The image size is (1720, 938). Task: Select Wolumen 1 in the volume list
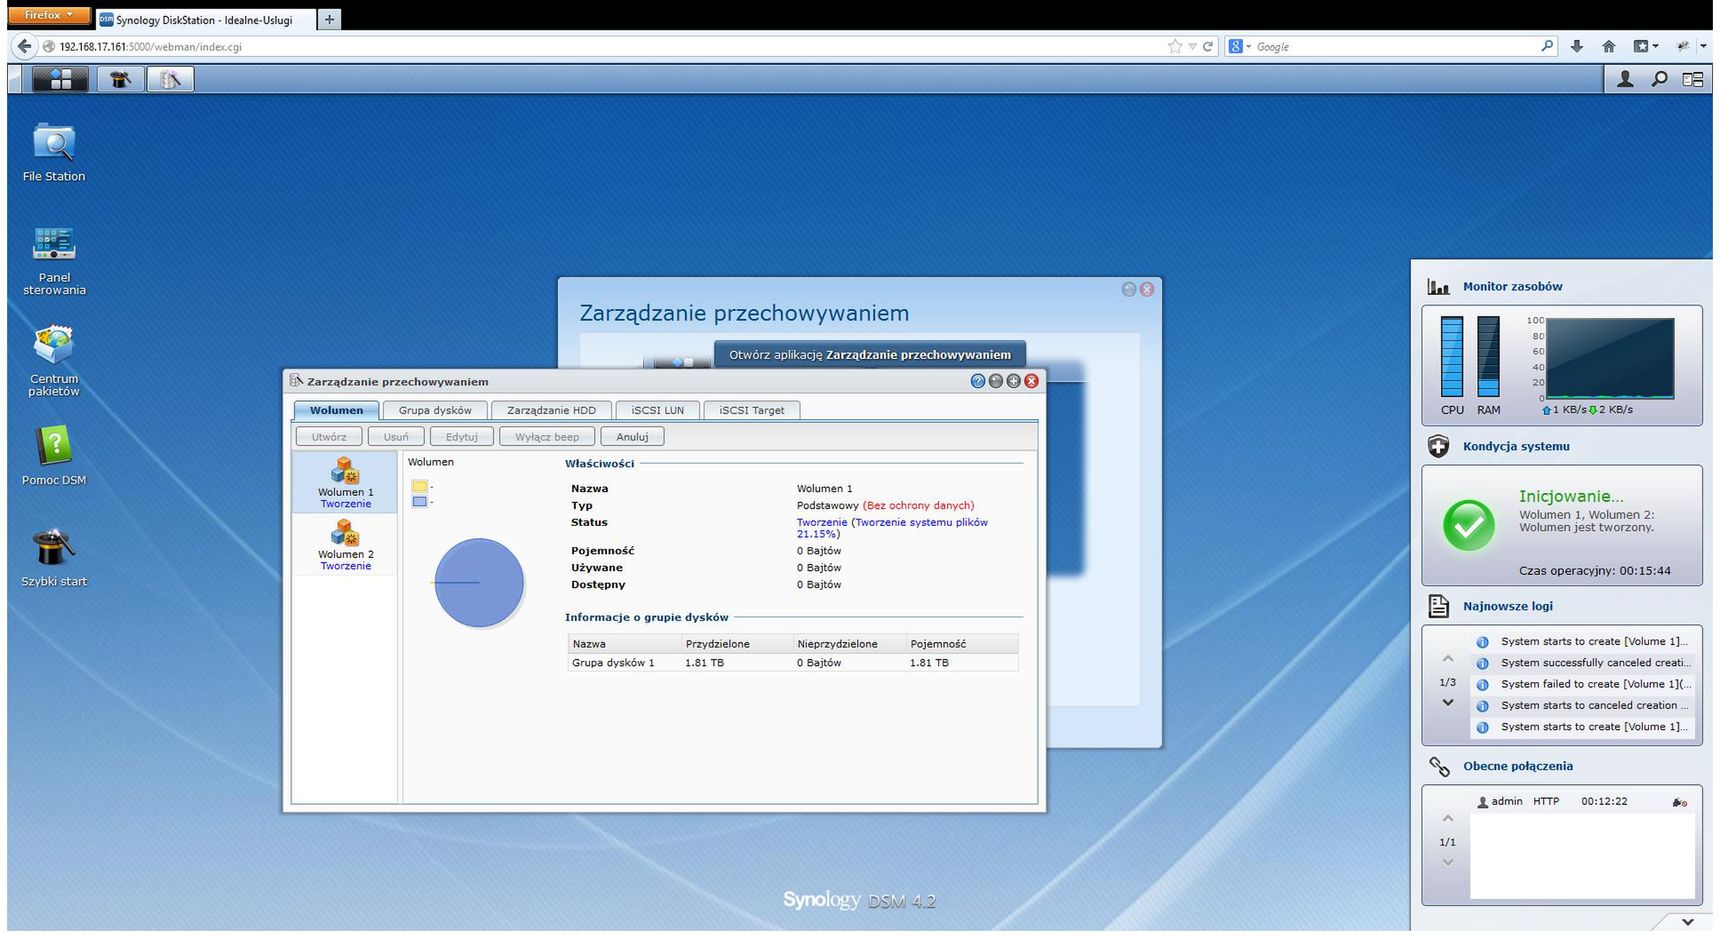(x=345, y=483)
